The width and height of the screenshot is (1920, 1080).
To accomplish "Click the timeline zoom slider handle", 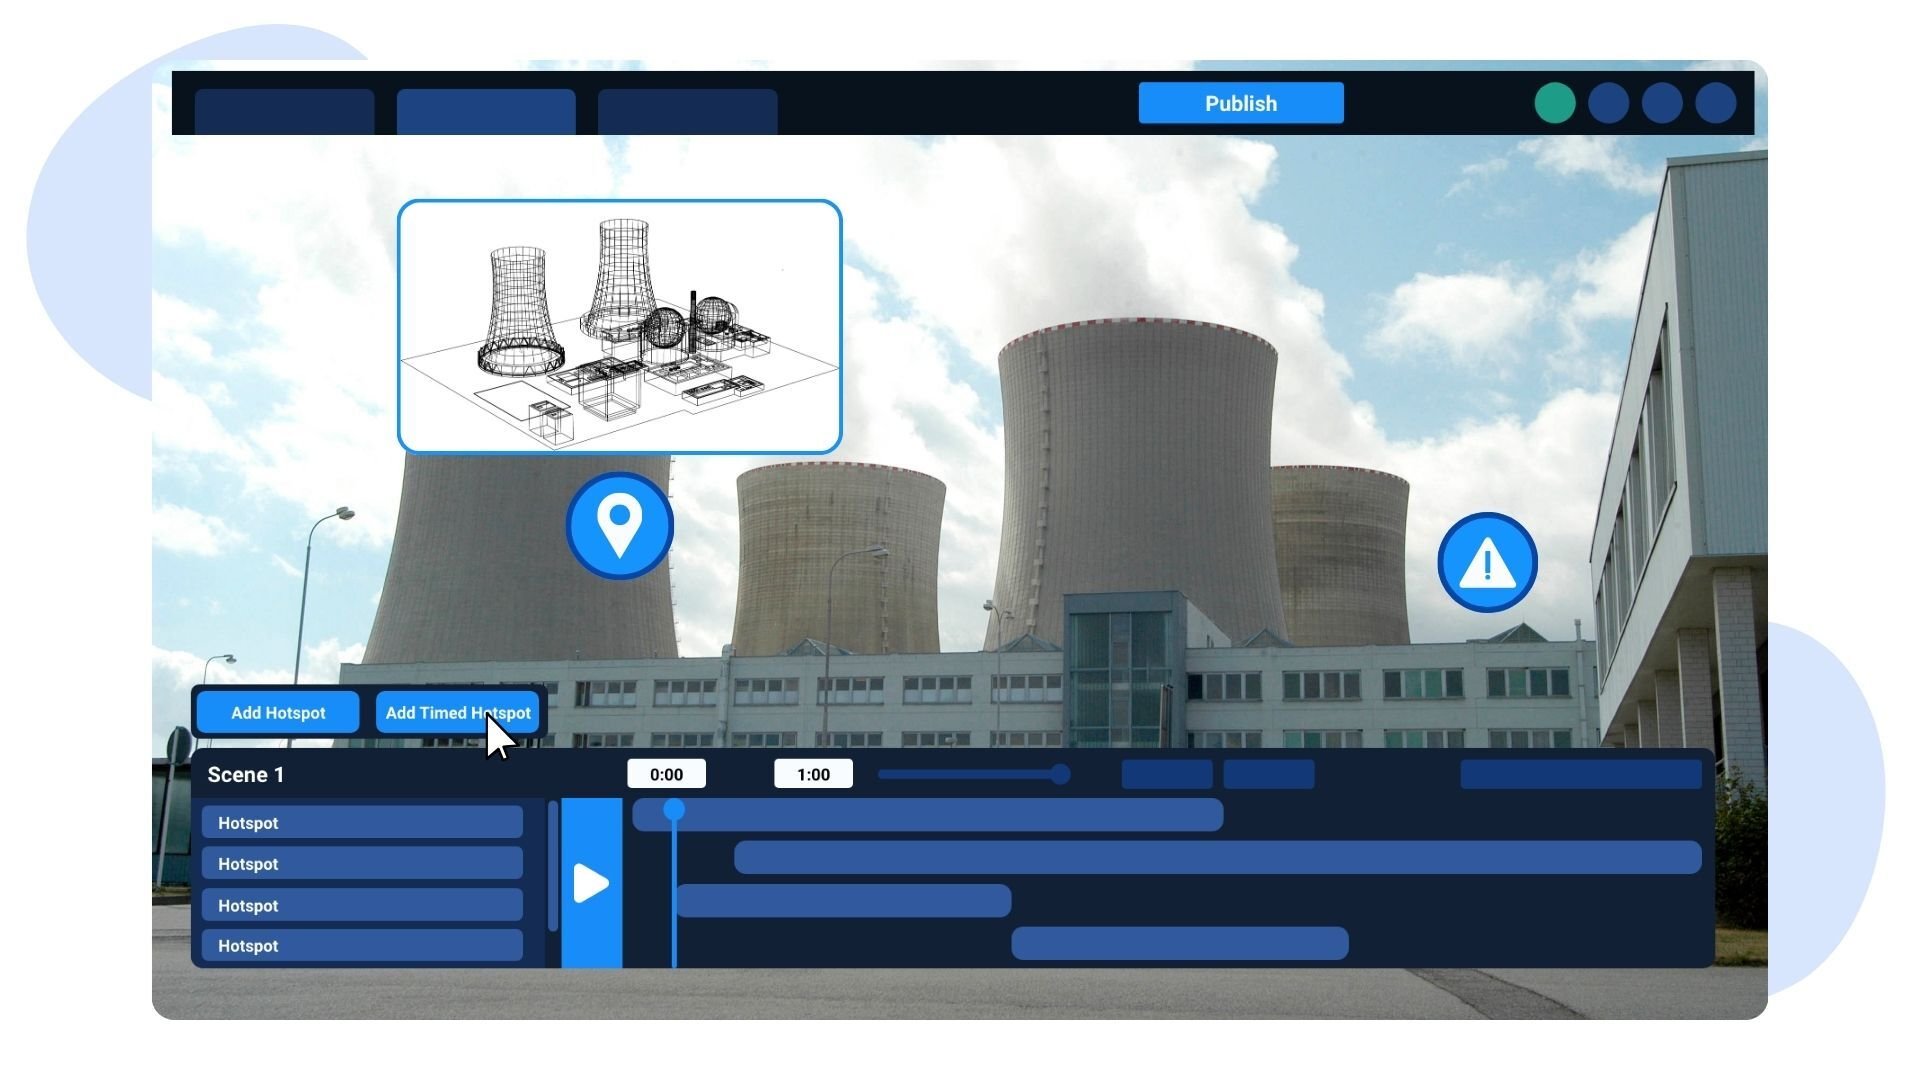I will (x=1060, y=774).
